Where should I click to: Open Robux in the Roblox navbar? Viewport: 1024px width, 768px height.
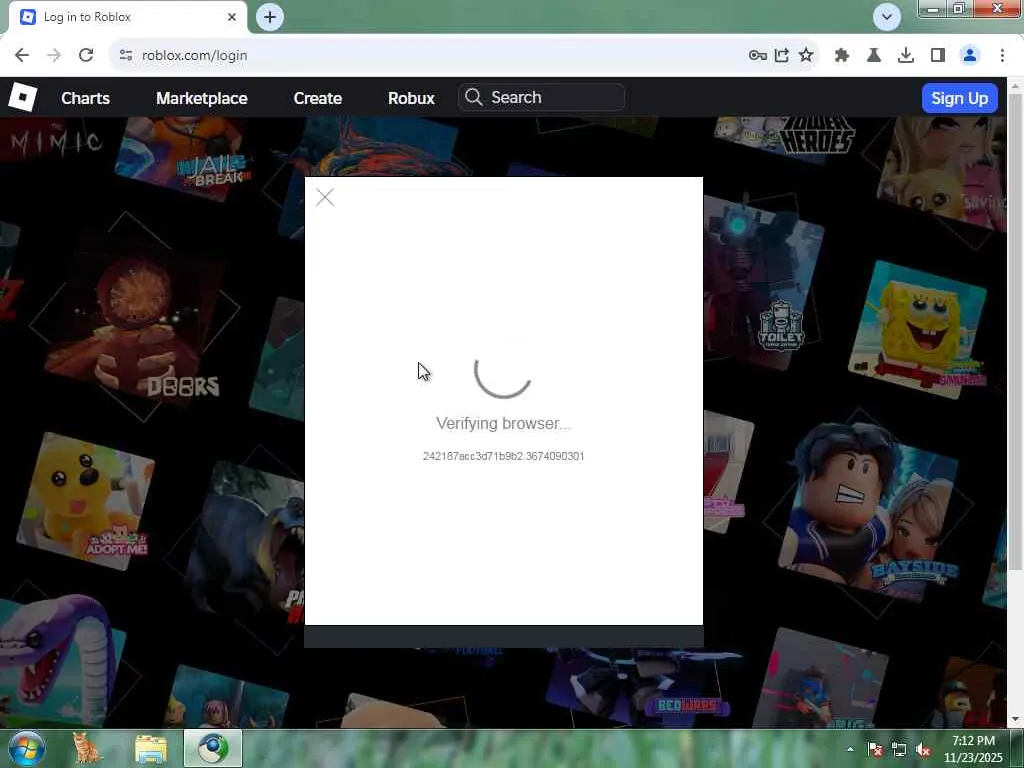[x=411, y=98]
